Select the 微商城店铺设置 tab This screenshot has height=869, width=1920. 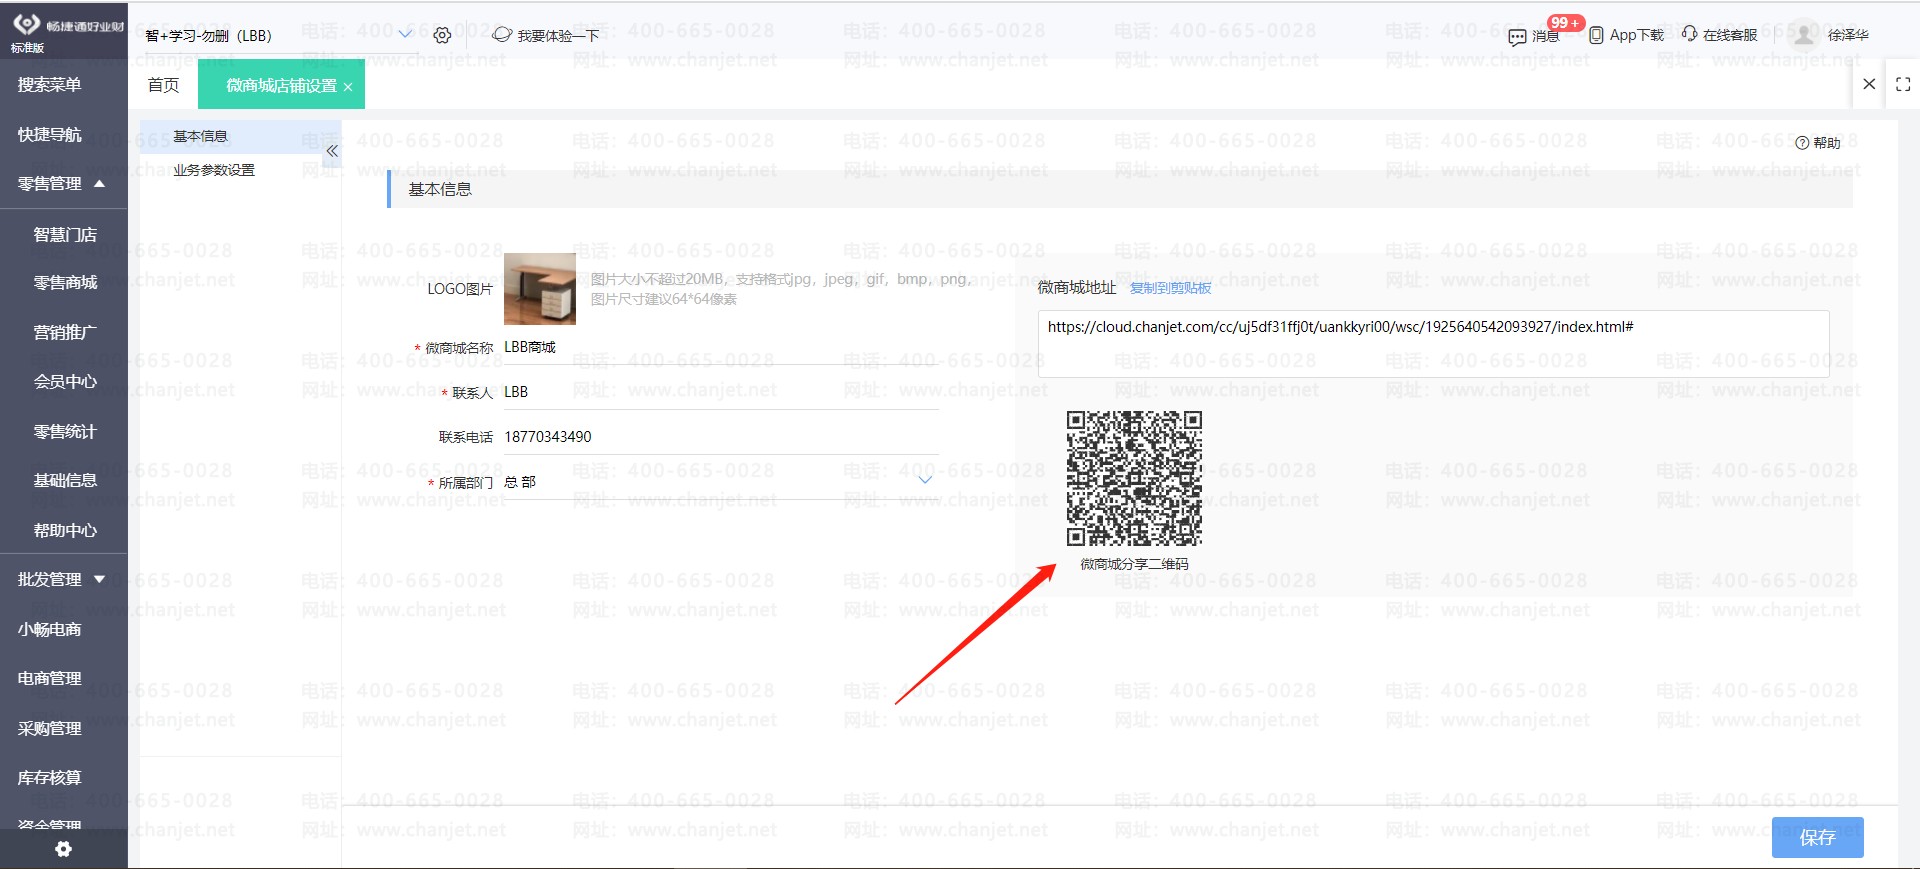point(281,85)
